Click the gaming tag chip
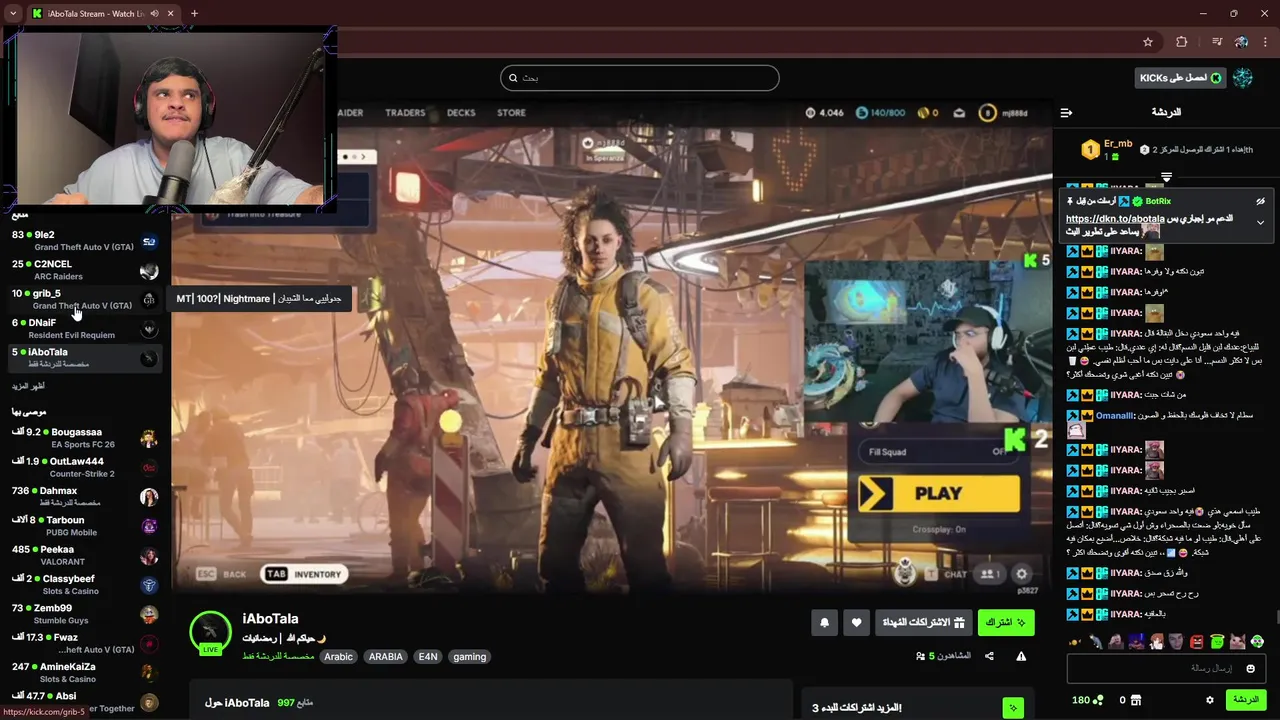 (x=469, y=656)
